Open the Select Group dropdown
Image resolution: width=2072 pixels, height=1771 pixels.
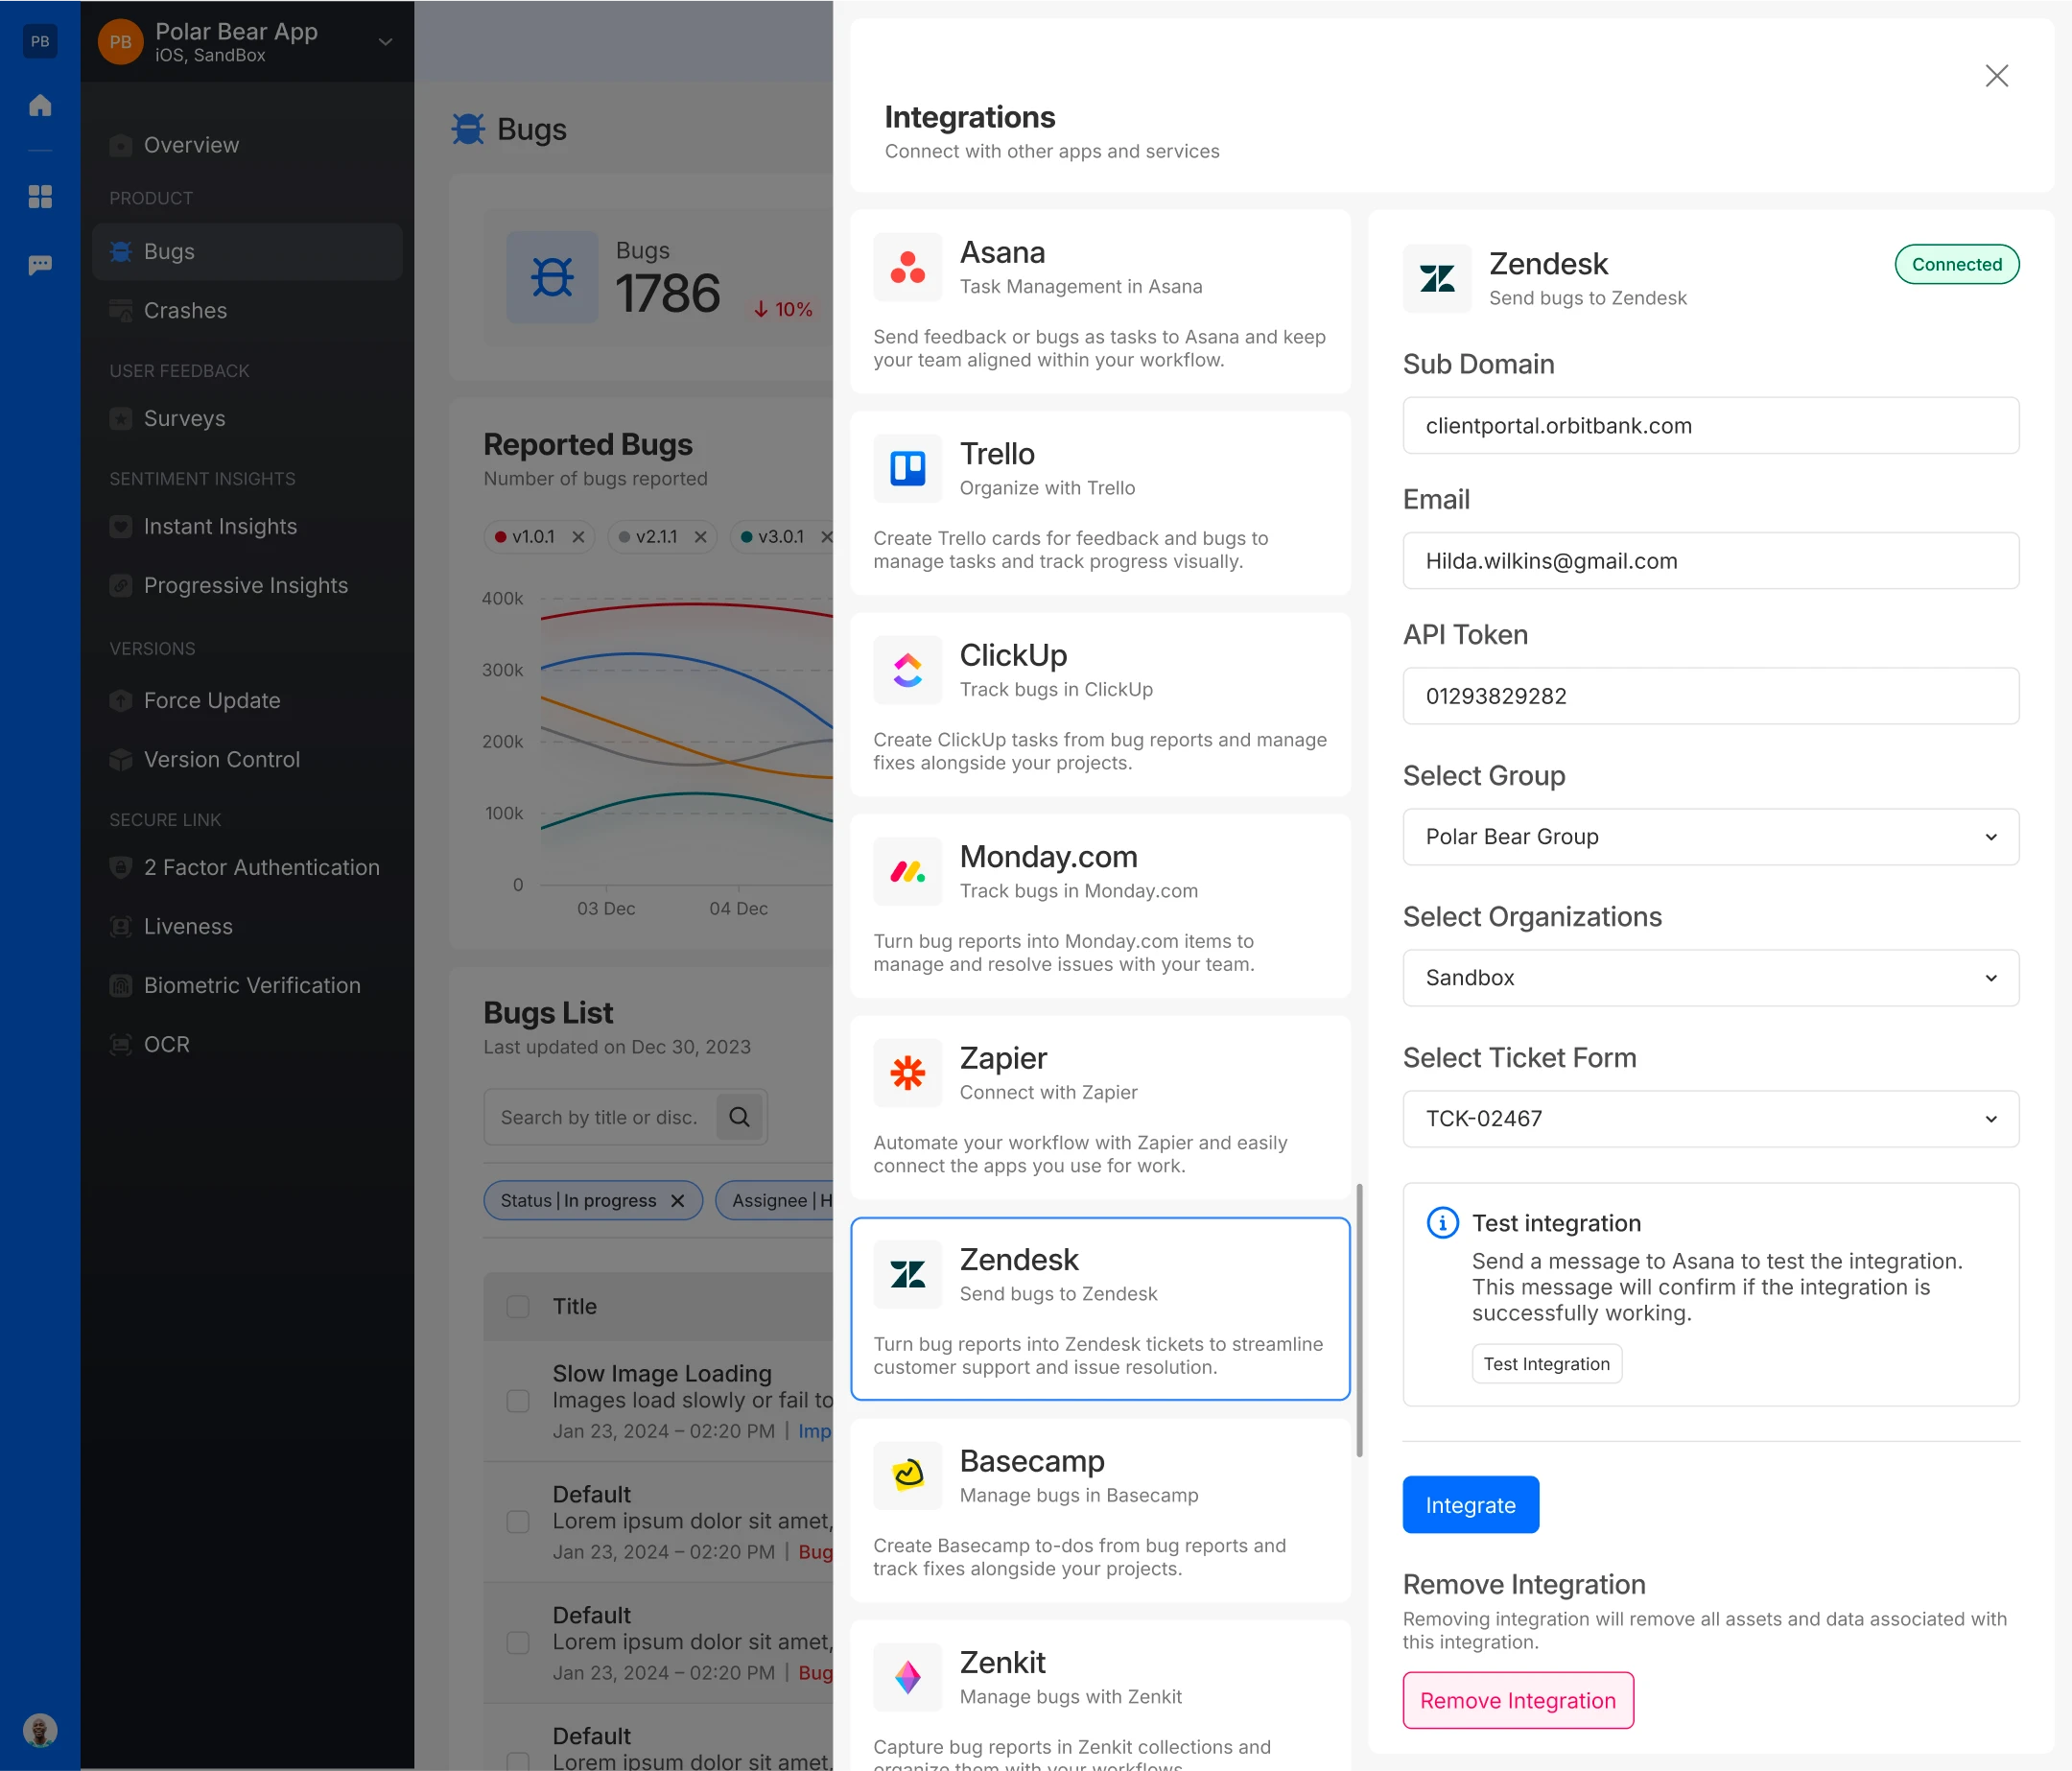point(1710,836)
